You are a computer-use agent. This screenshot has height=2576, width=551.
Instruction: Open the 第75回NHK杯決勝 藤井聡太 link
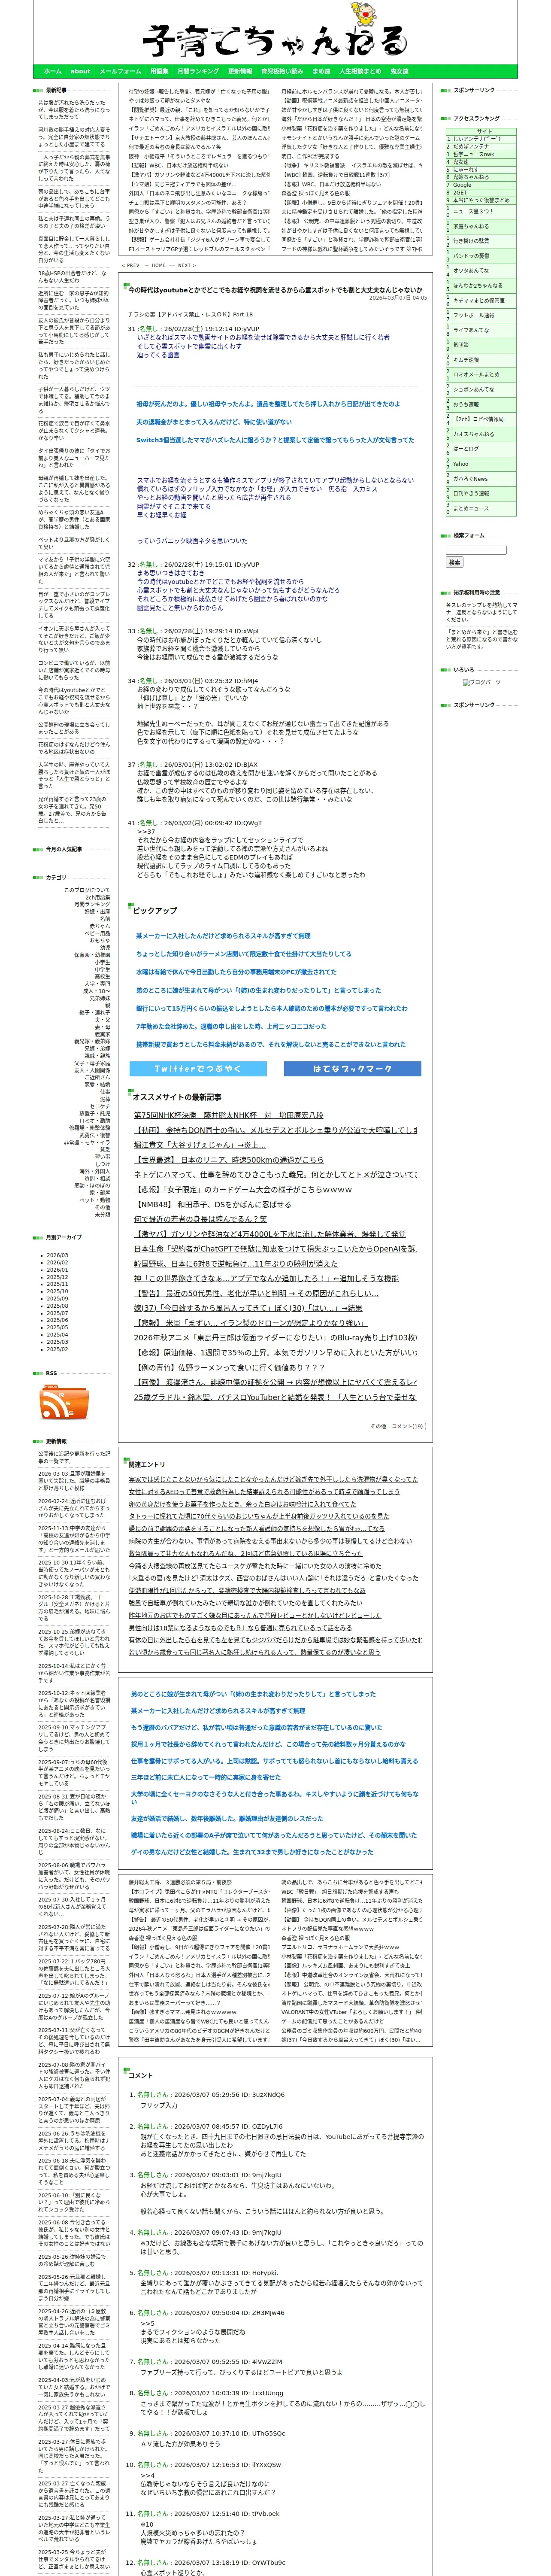[x=229, y=1115]
